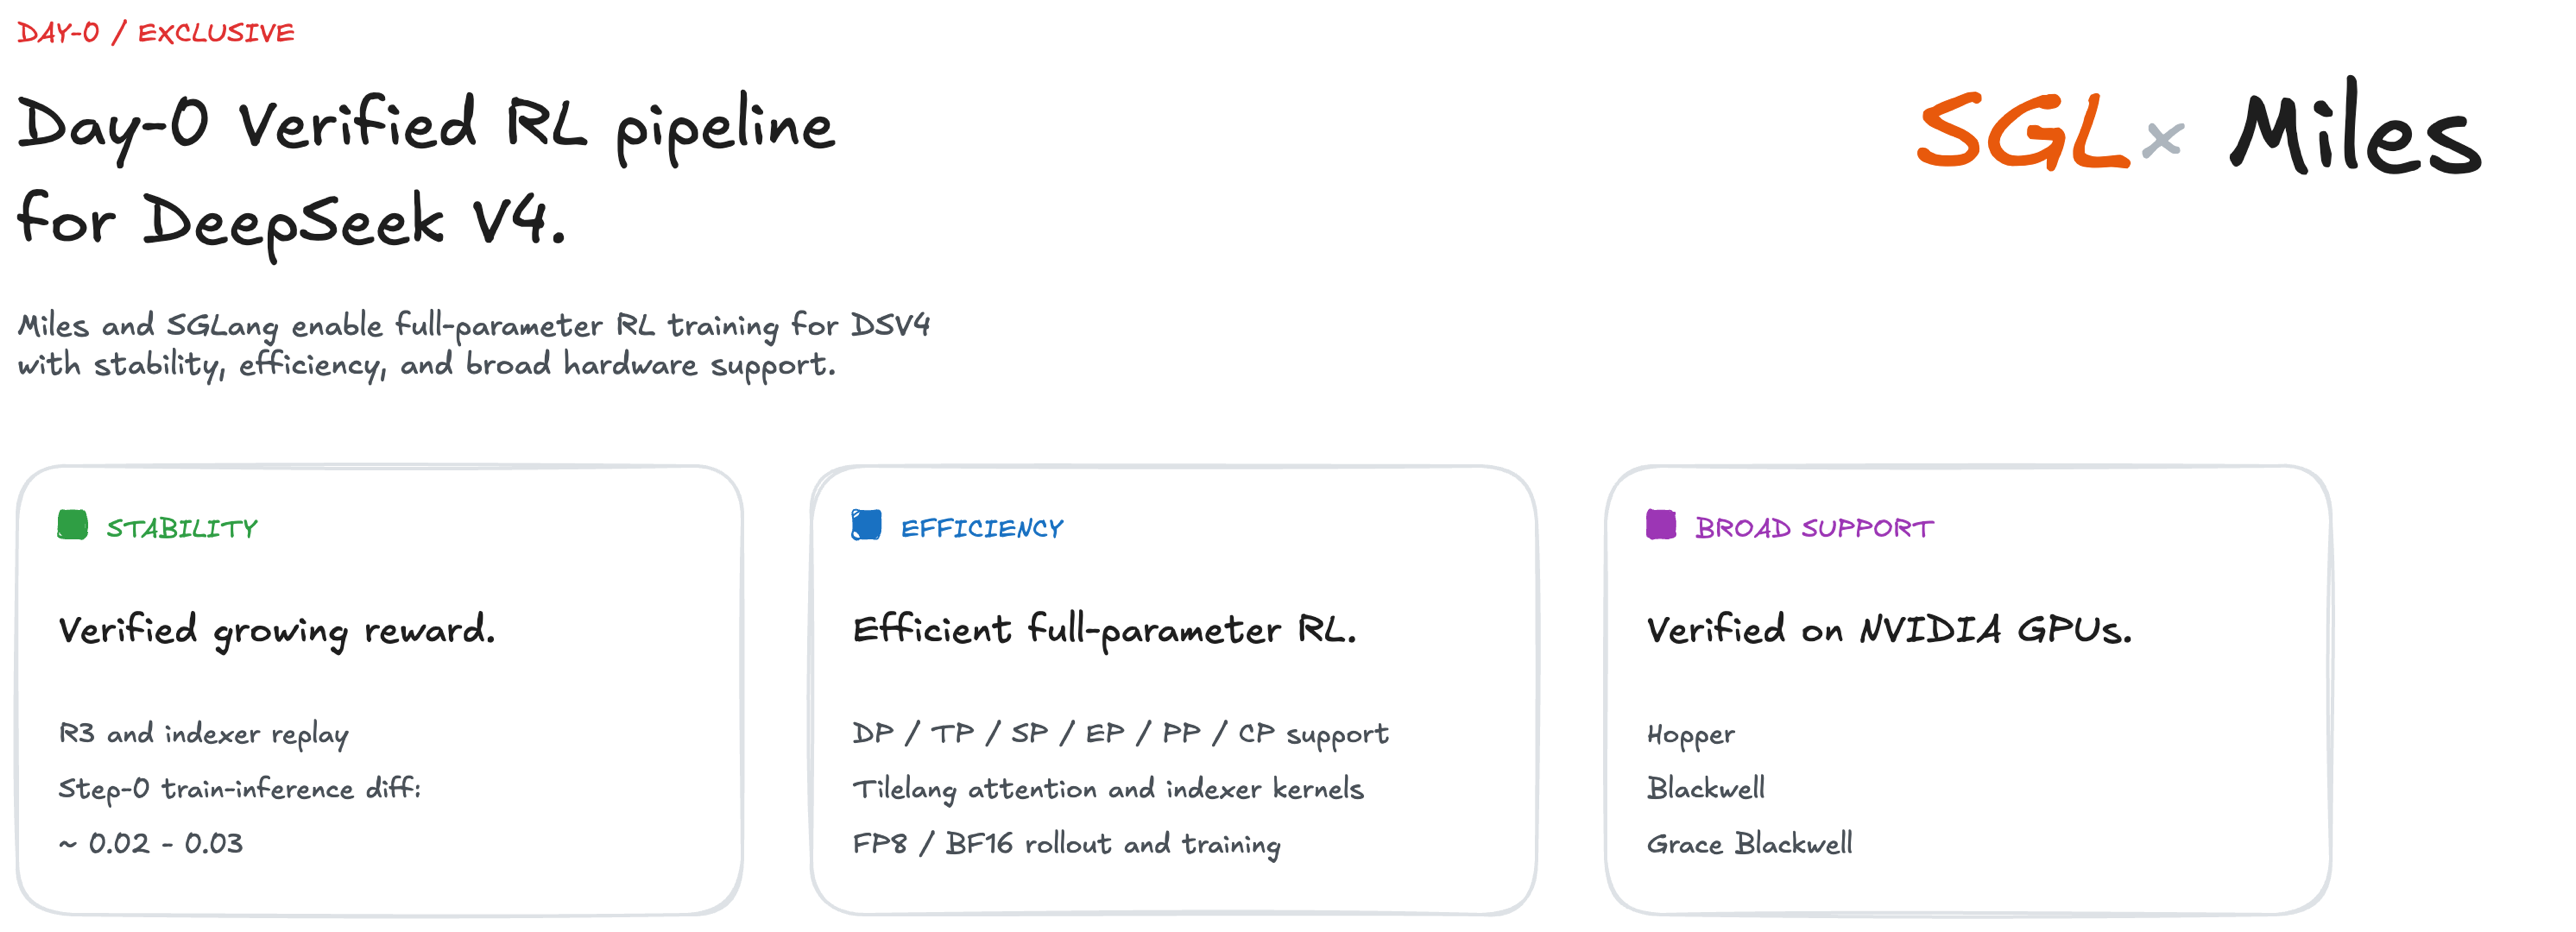Click the Miles logo text
Viewport: 2576px width, 932px height.
(x=2355, y=132)
